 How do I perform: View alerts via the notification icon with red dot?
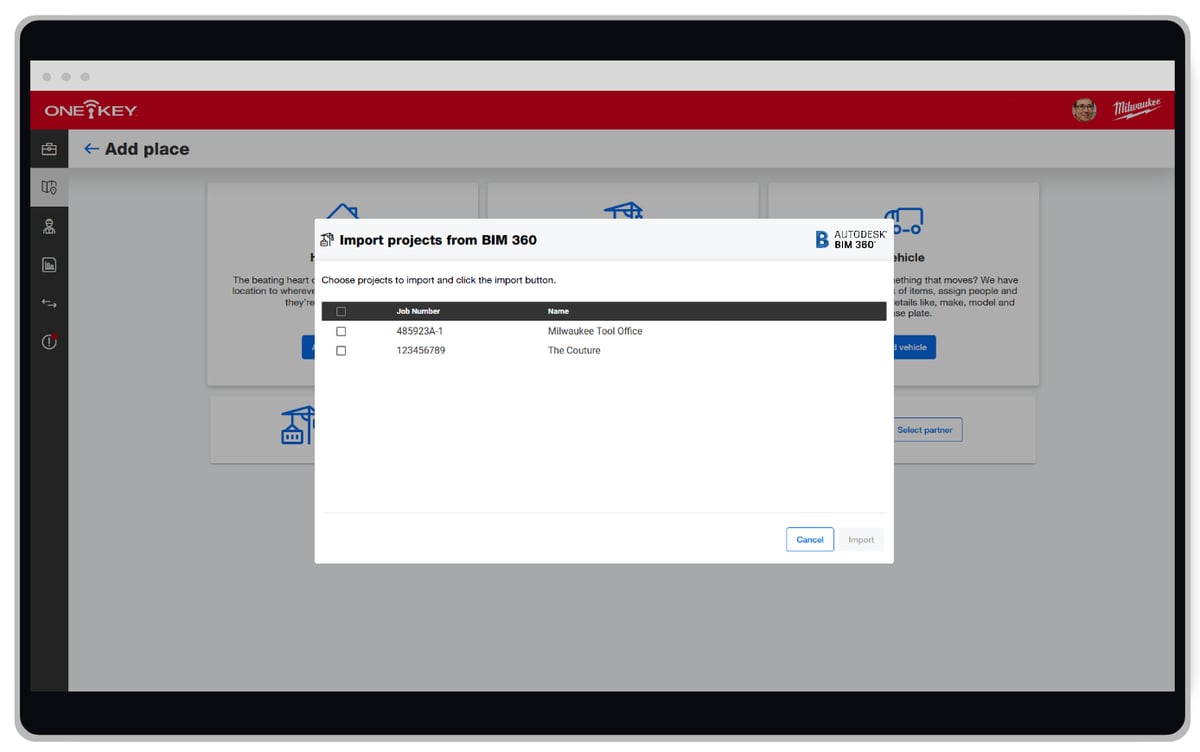48,341
